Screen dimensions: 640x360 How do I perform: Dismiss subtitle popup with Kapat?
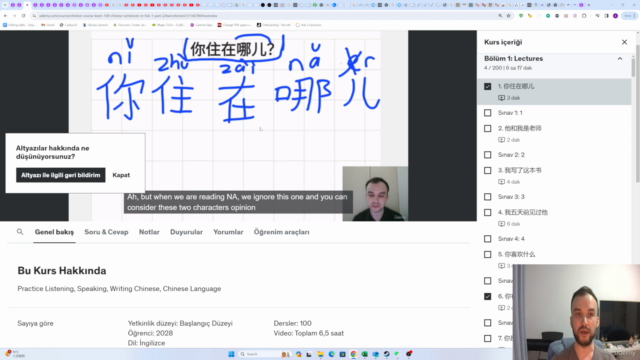pos(121,175)
